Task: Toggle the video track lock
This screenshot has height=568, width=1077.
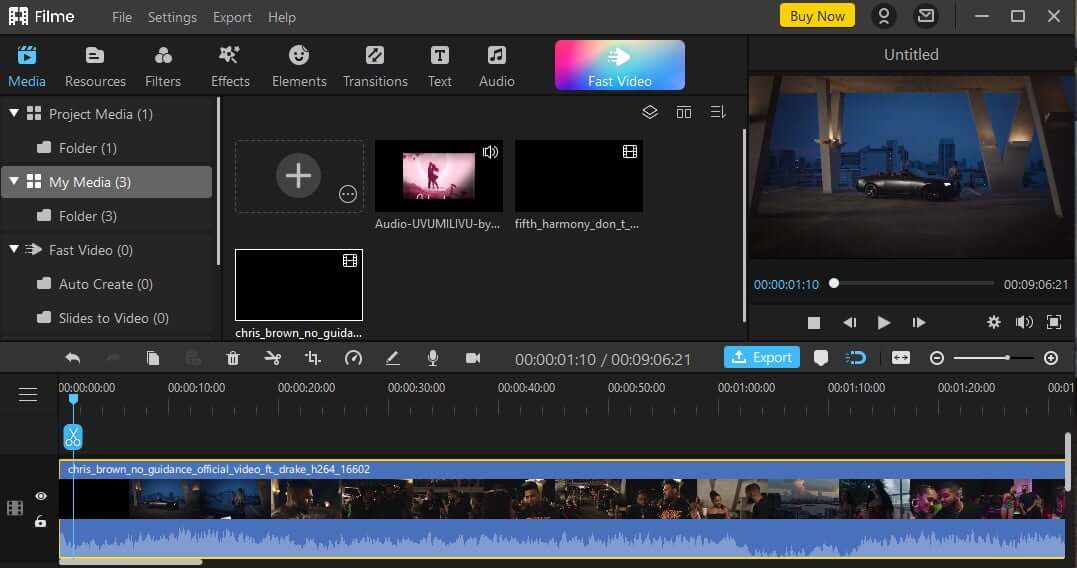Action: pos(41,521)
